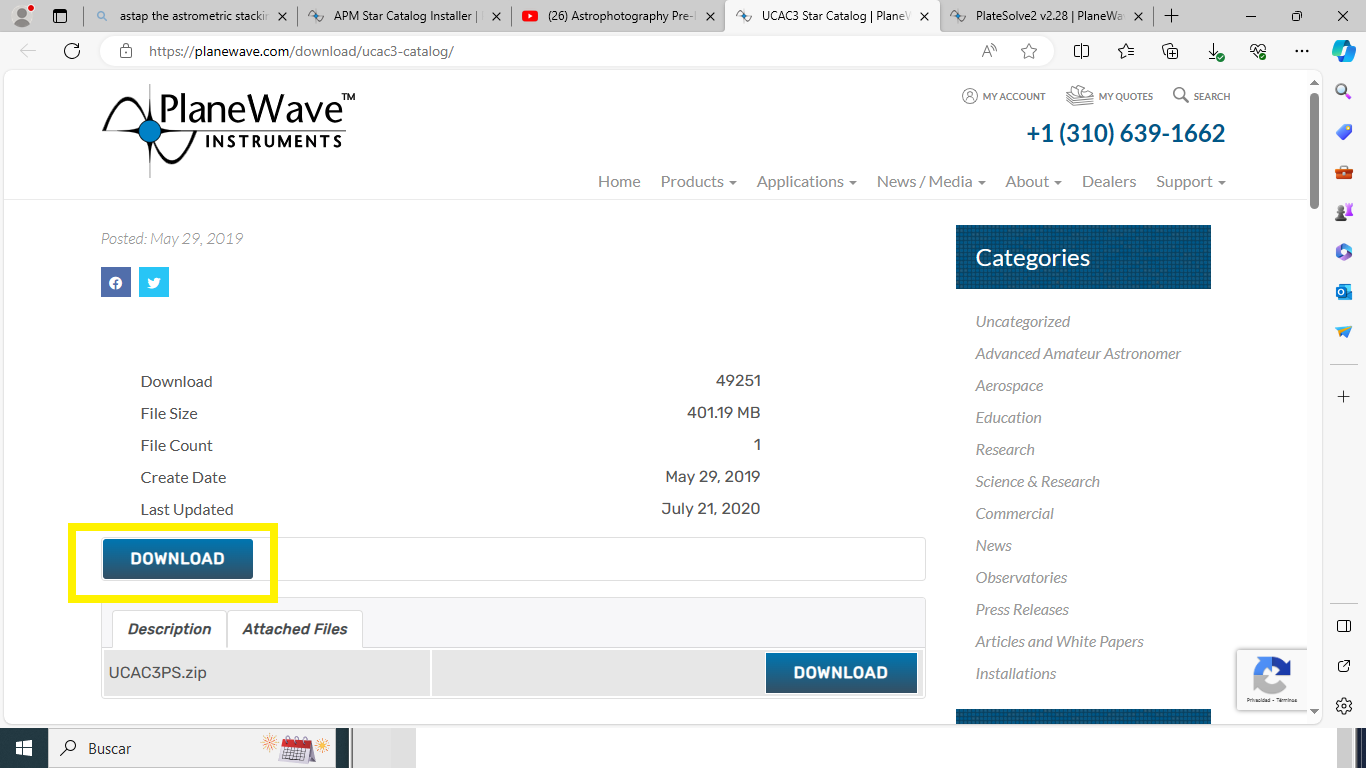1366x768 pixels.
Task: Open the Dealers nav link
Action: point(1109,182)
